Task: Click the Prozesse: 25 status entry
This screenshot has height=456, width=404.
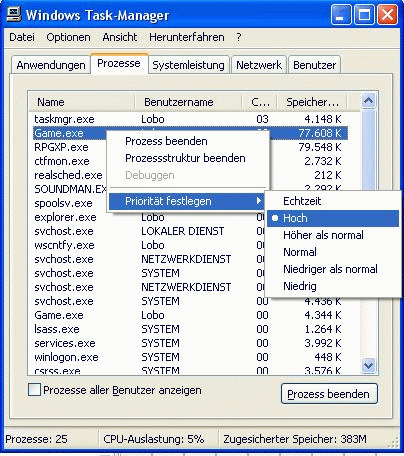Action: click(36, 439)
